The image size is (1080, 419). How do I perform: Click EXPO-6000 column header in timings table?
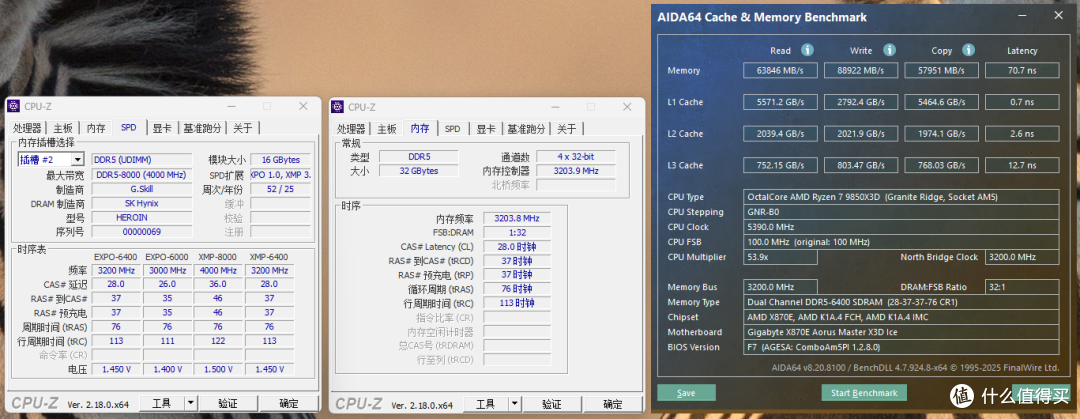(167, 256)
